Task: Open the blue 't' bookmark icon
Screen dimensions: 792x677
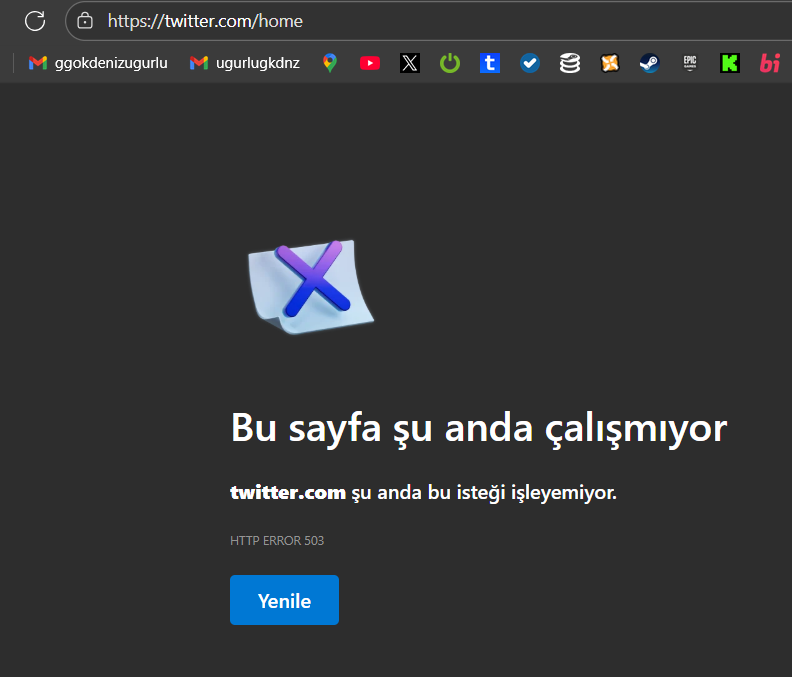Action: [x=489, y=63]
